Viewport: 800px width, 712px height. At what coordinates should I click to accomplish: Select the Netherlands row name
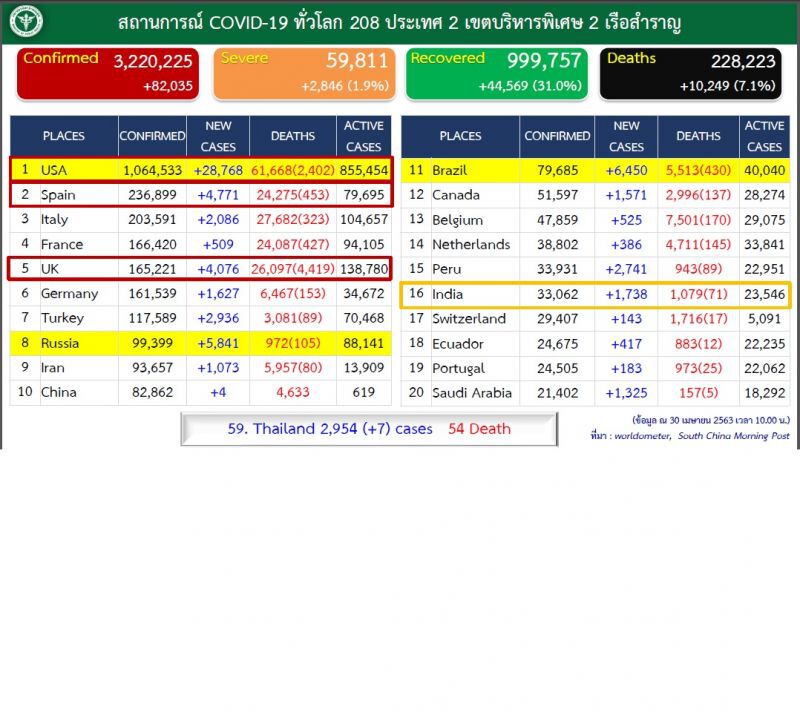(471, 244)
